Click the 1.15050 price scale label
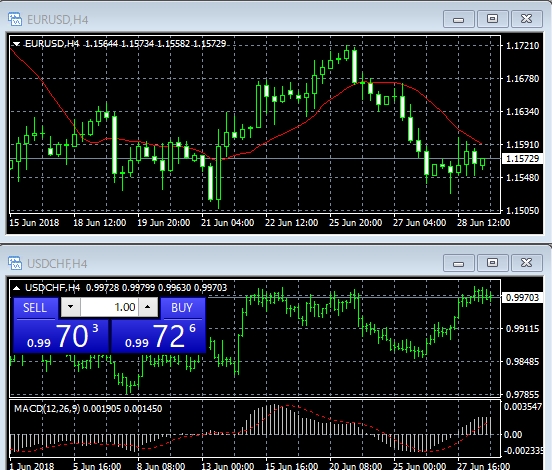 (x=522, y=211)
